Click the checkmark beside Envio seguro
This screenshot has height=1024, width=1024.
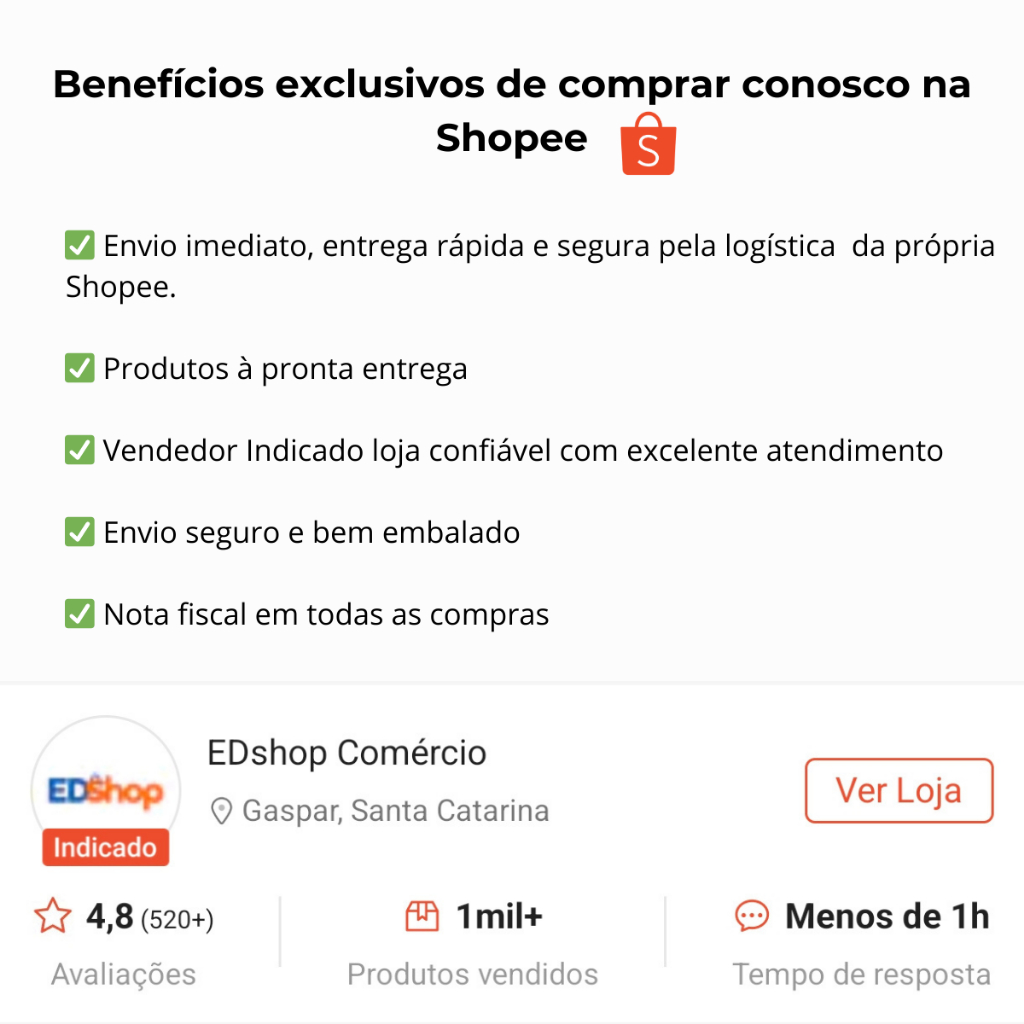point(79,532)
